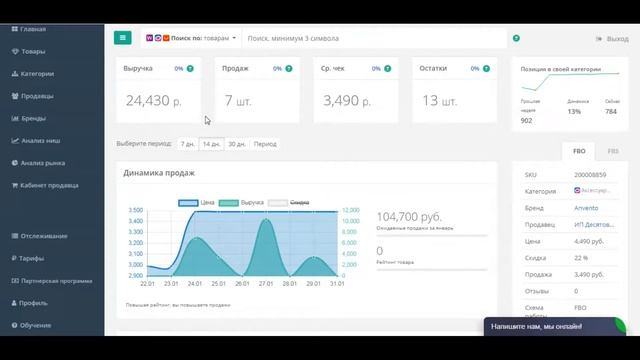Image resolution: width=640 pixels, height=360 pixels.
Task: Click Анализ рынка pie chart icon
Action: coord(15,163)
